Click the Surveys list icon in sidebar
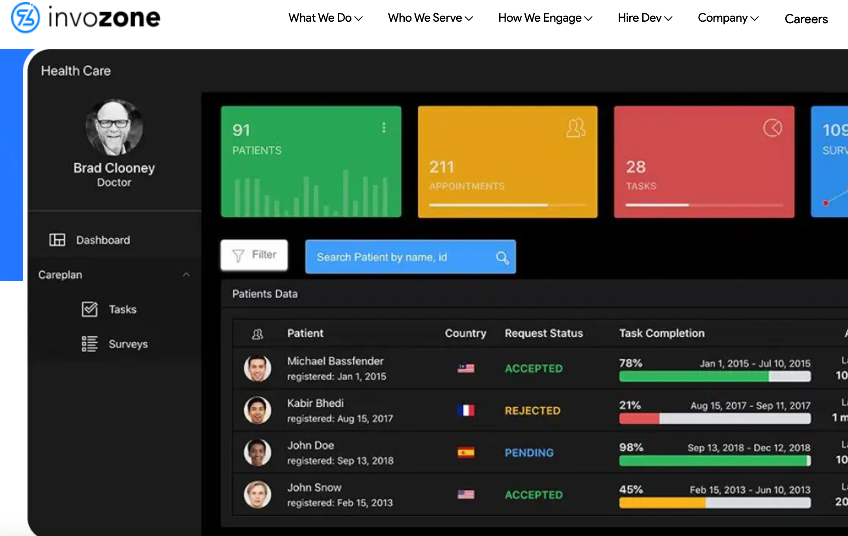848x536 pixels. pos(90,344)
